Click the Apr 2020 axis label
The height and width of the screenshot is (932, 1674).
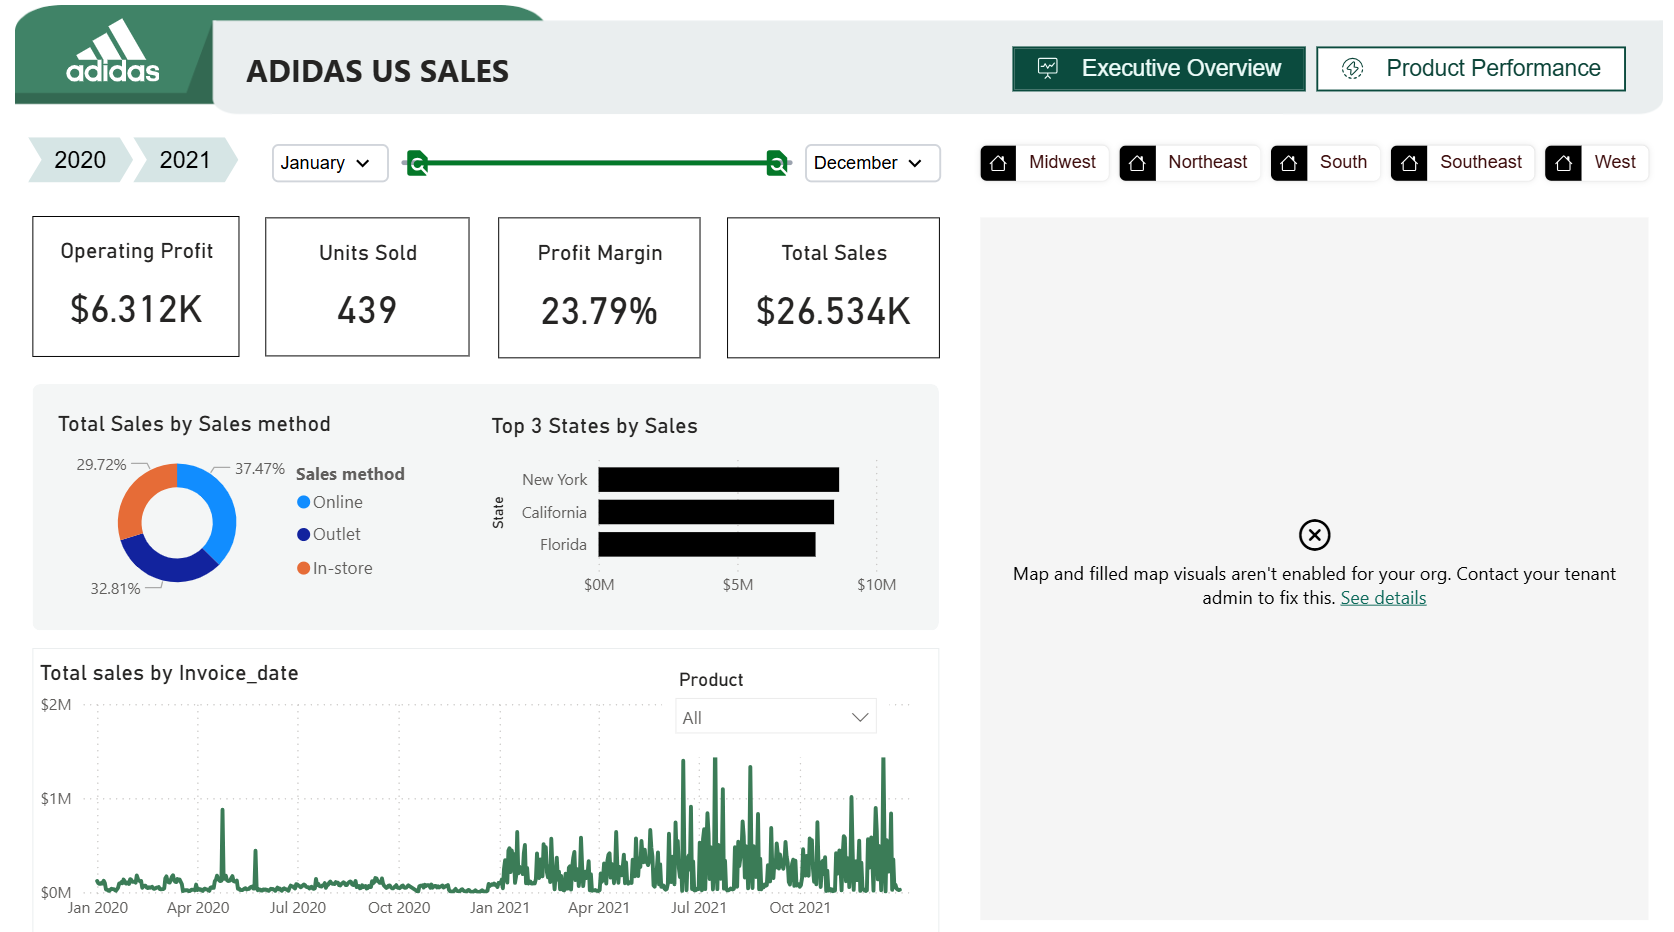(198, 908)
